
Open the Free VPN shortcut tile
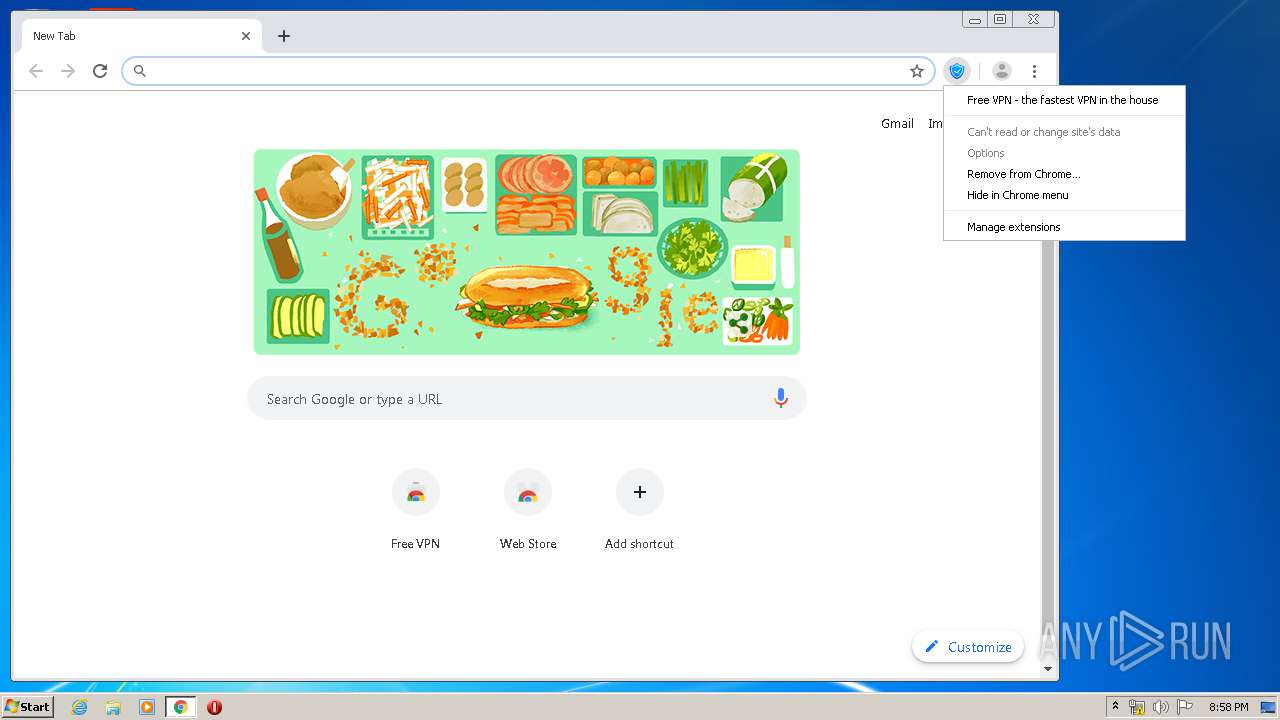tap(416, 510)
